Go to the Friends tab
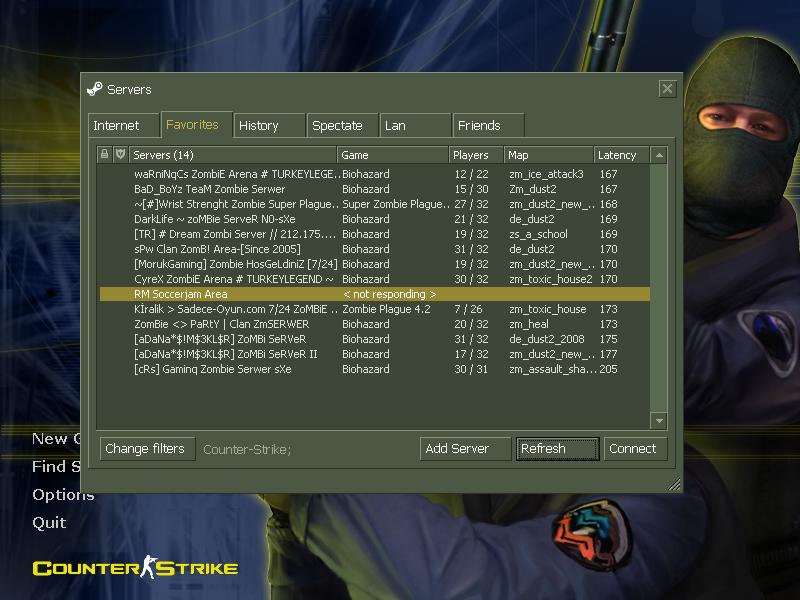Viewport: 800px width, 600px height. pos(488,126)
